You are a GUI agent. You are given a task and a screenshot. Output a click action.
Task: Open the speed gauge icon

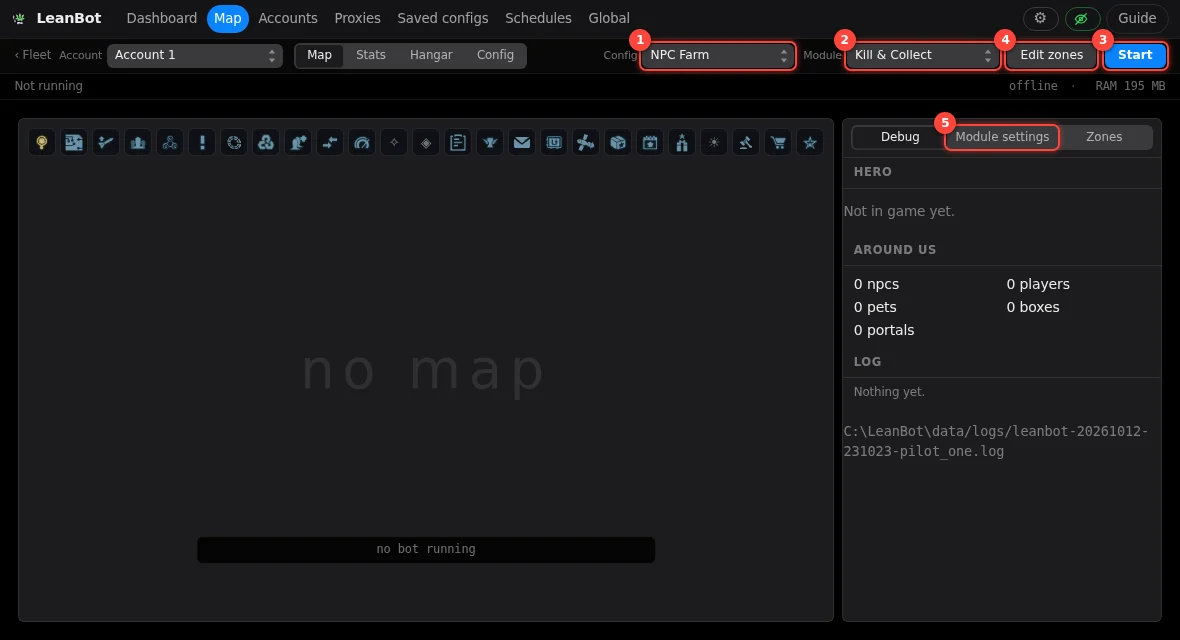pos(362,142)
